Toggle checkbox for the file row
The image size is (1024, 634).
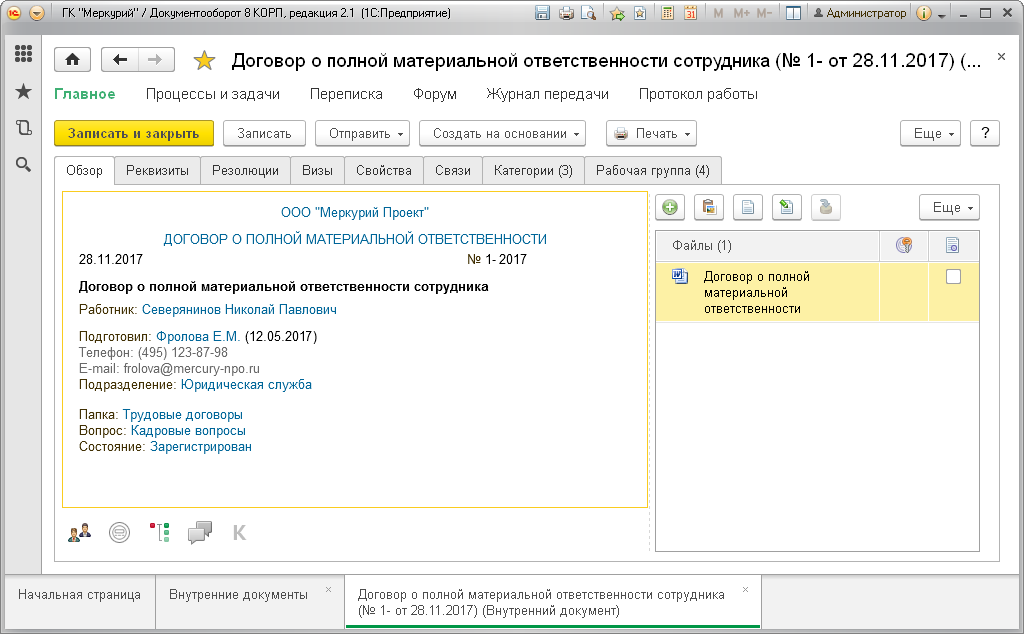coord(953,277)
